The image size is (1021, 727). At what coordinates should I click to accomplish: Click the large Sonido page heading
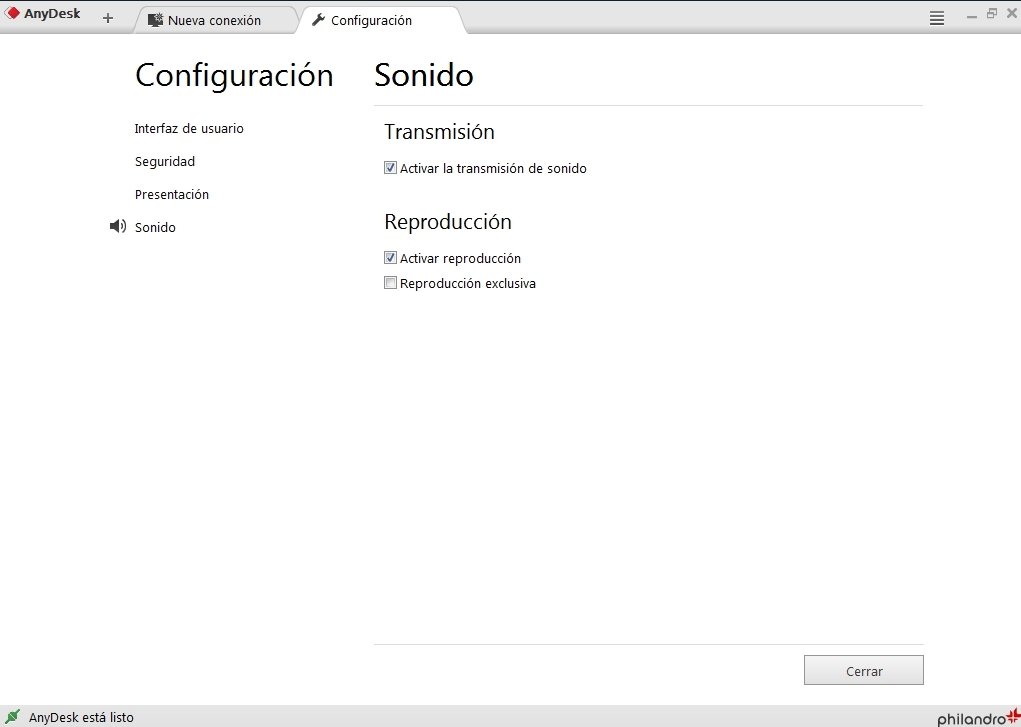(424, 75)
